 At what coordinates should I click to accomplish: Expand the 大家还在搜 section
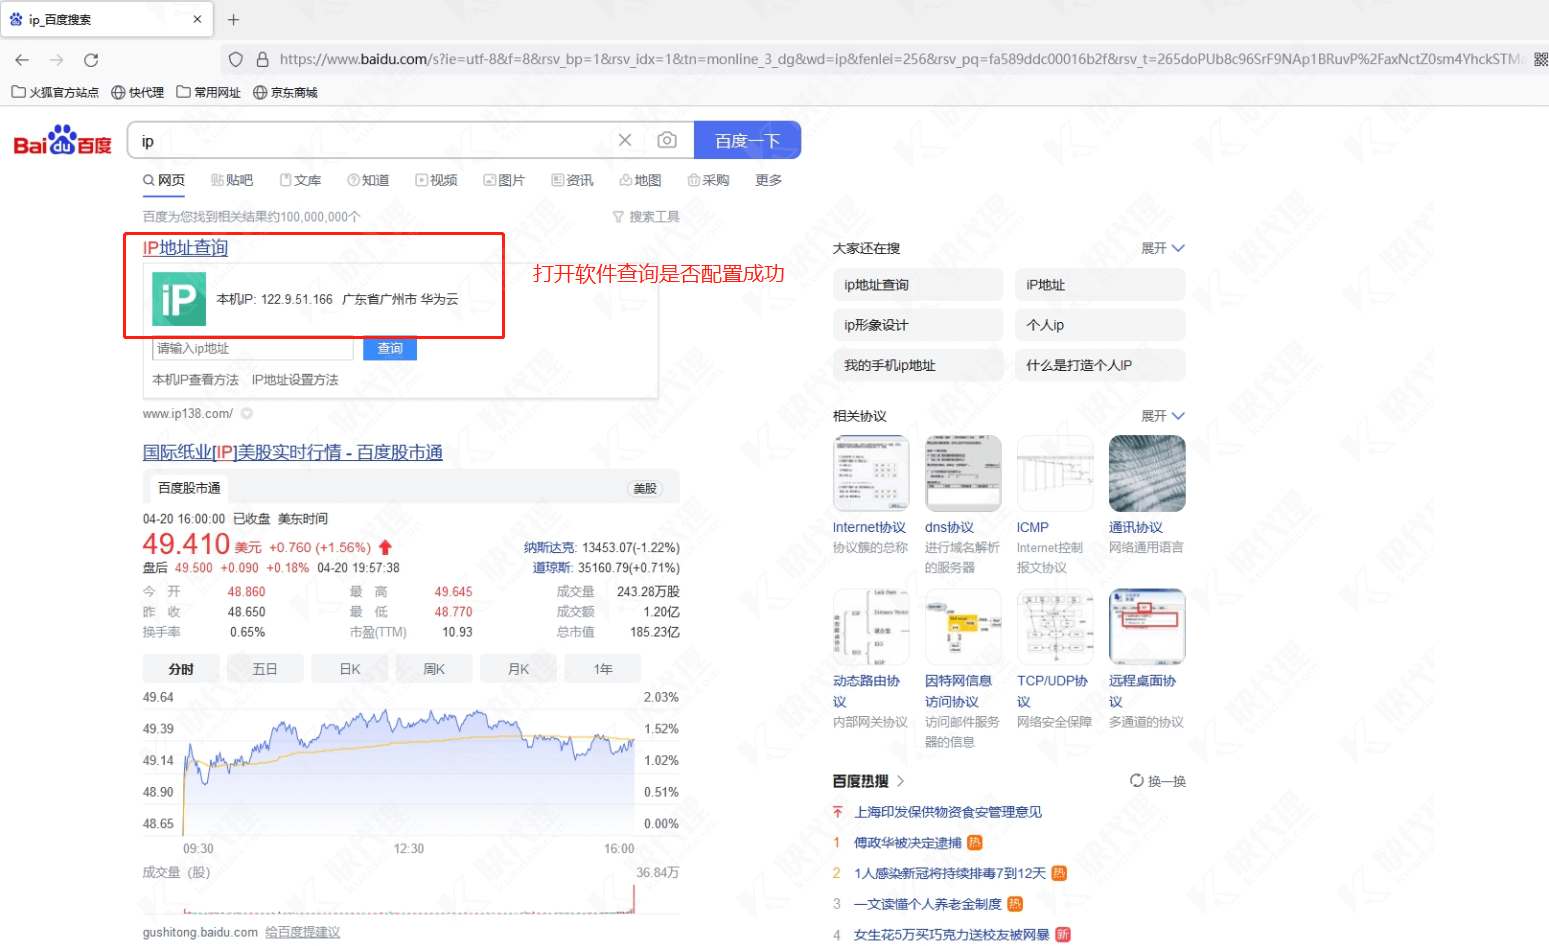click(x=1163, y=248)
